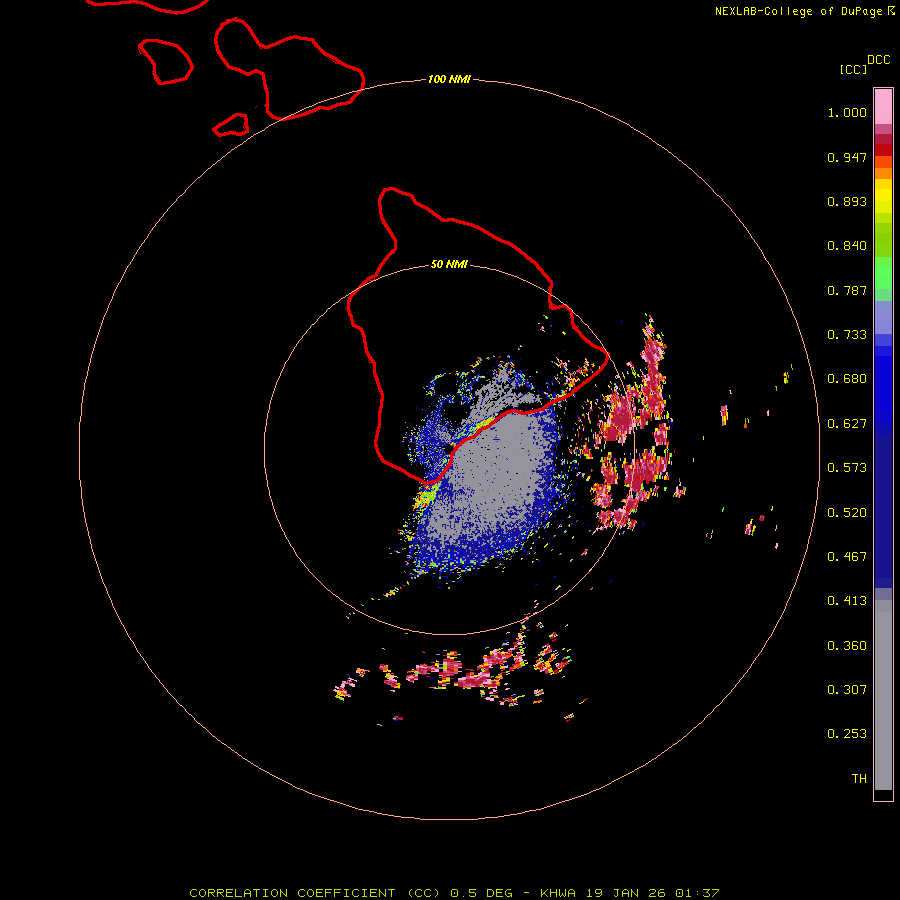Click the 100 NMI range ring label

pyautogui.click(x=449, y=79)
